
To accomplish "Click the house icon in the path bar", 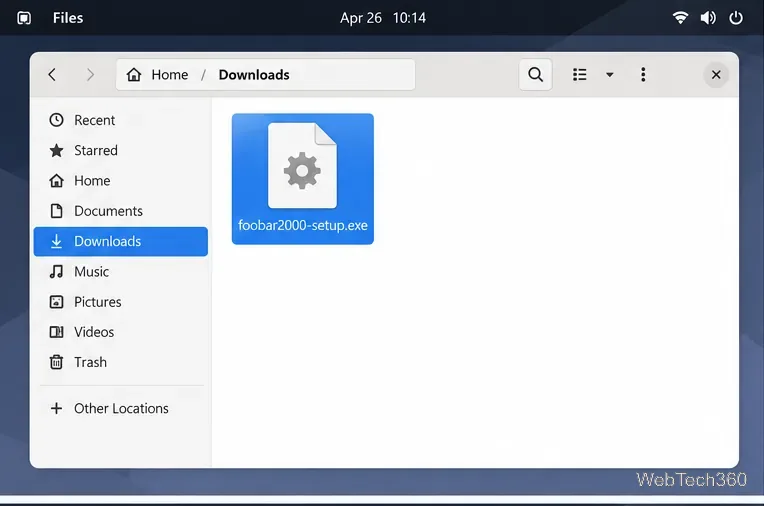I will tap(134, 75).
